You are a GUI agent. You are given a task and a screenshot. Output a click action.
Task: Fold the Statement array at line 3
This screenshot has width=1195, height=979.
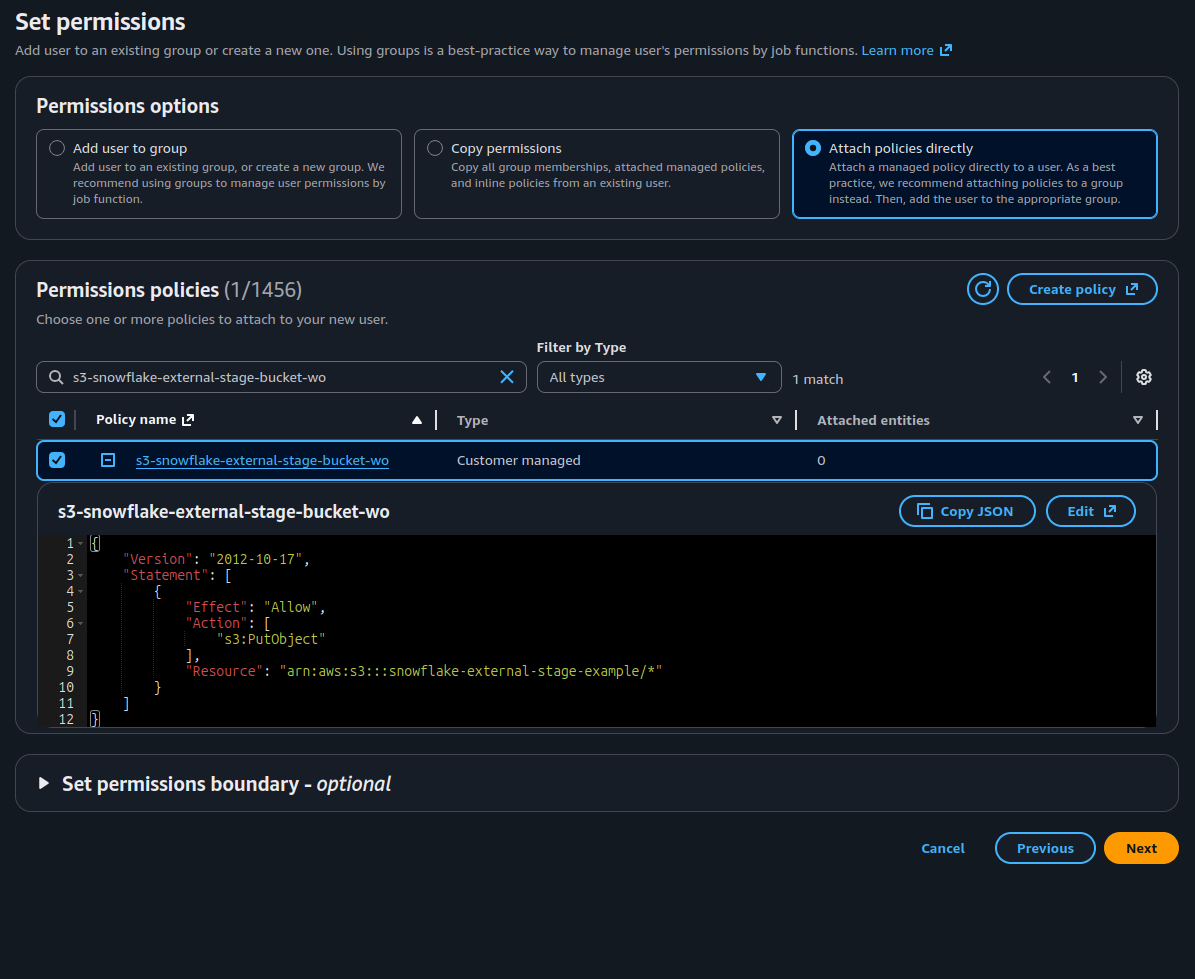coord(81,575)
